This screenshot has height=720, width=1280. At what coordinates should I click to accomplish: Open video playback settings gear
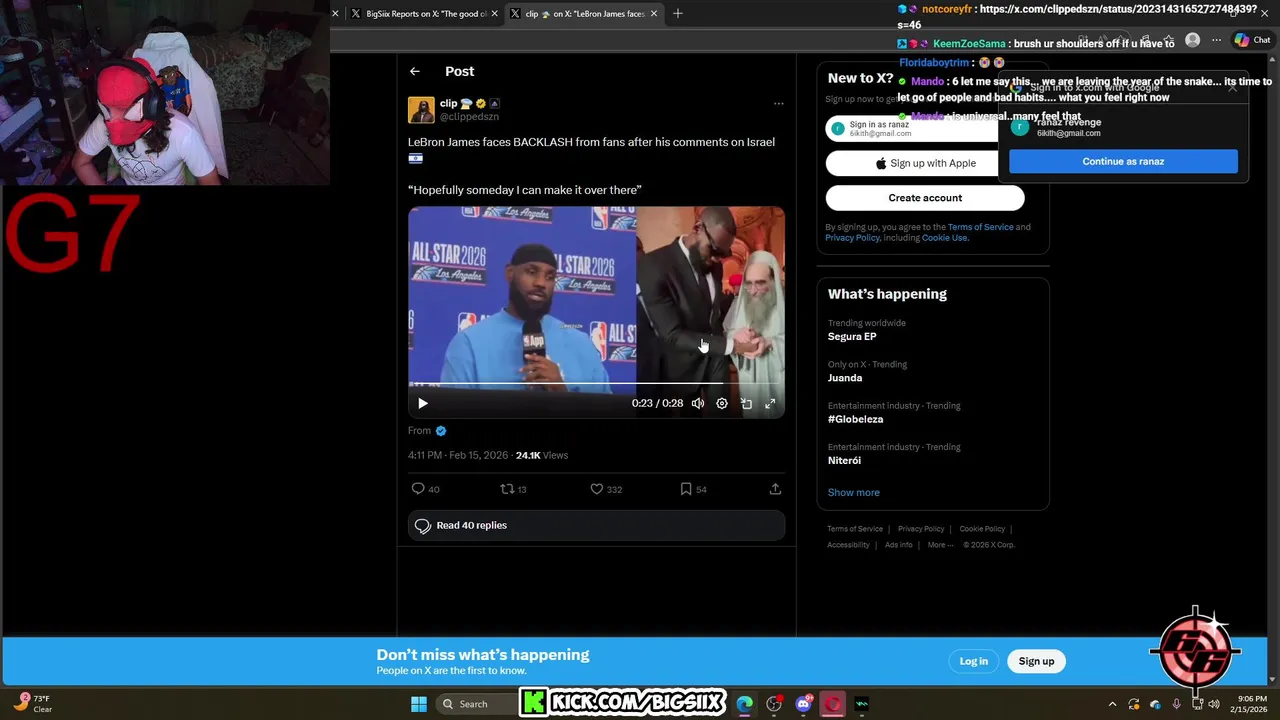721,403
